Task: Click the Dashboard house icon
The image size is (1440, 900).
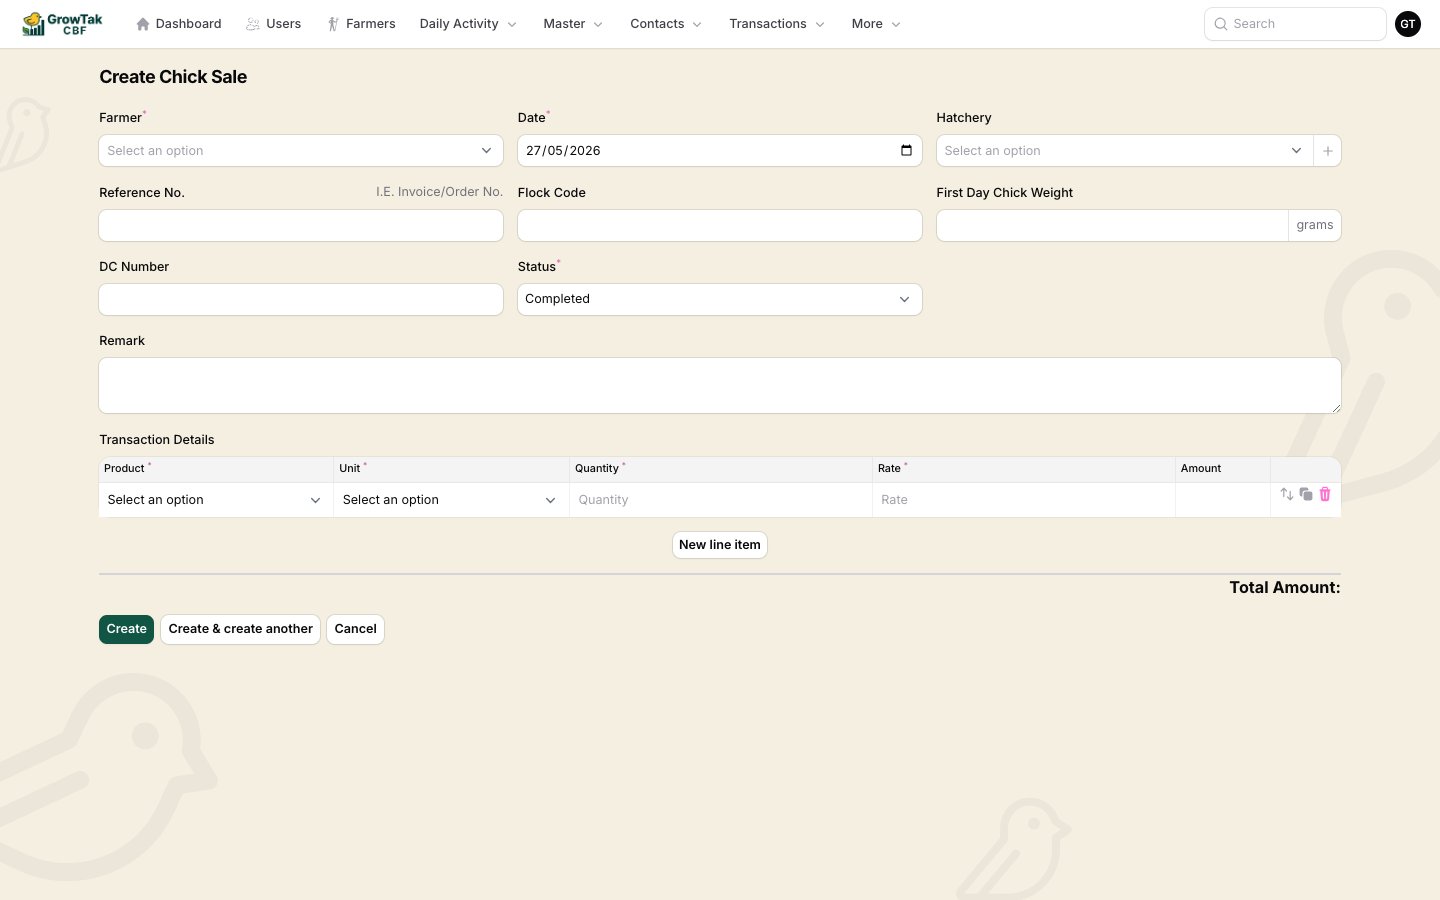Action: [143, 24]
